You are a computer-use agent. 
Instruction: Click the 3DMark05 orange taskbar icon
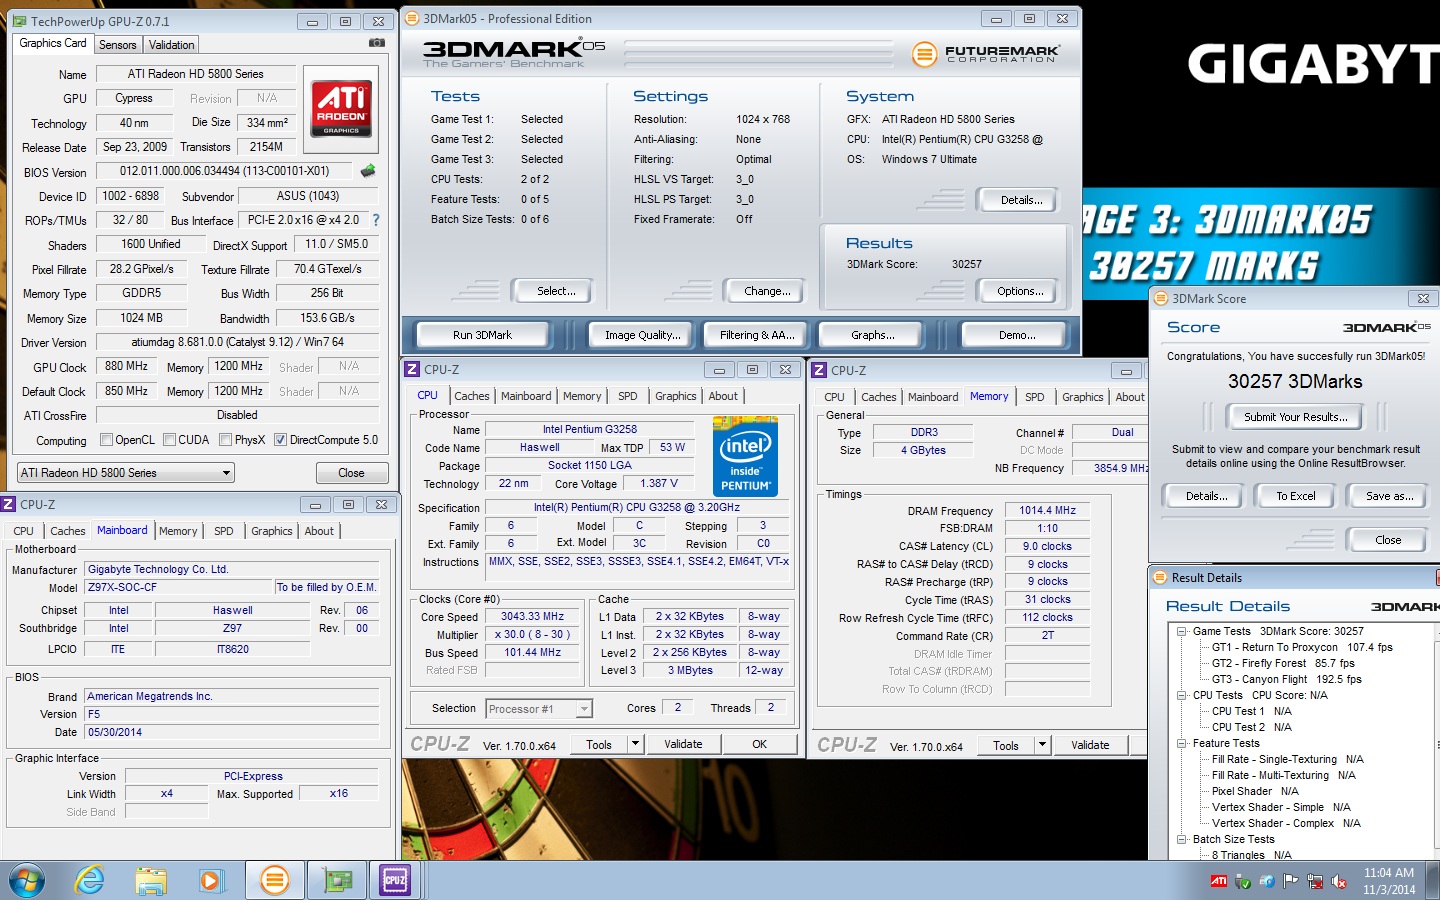274,880
